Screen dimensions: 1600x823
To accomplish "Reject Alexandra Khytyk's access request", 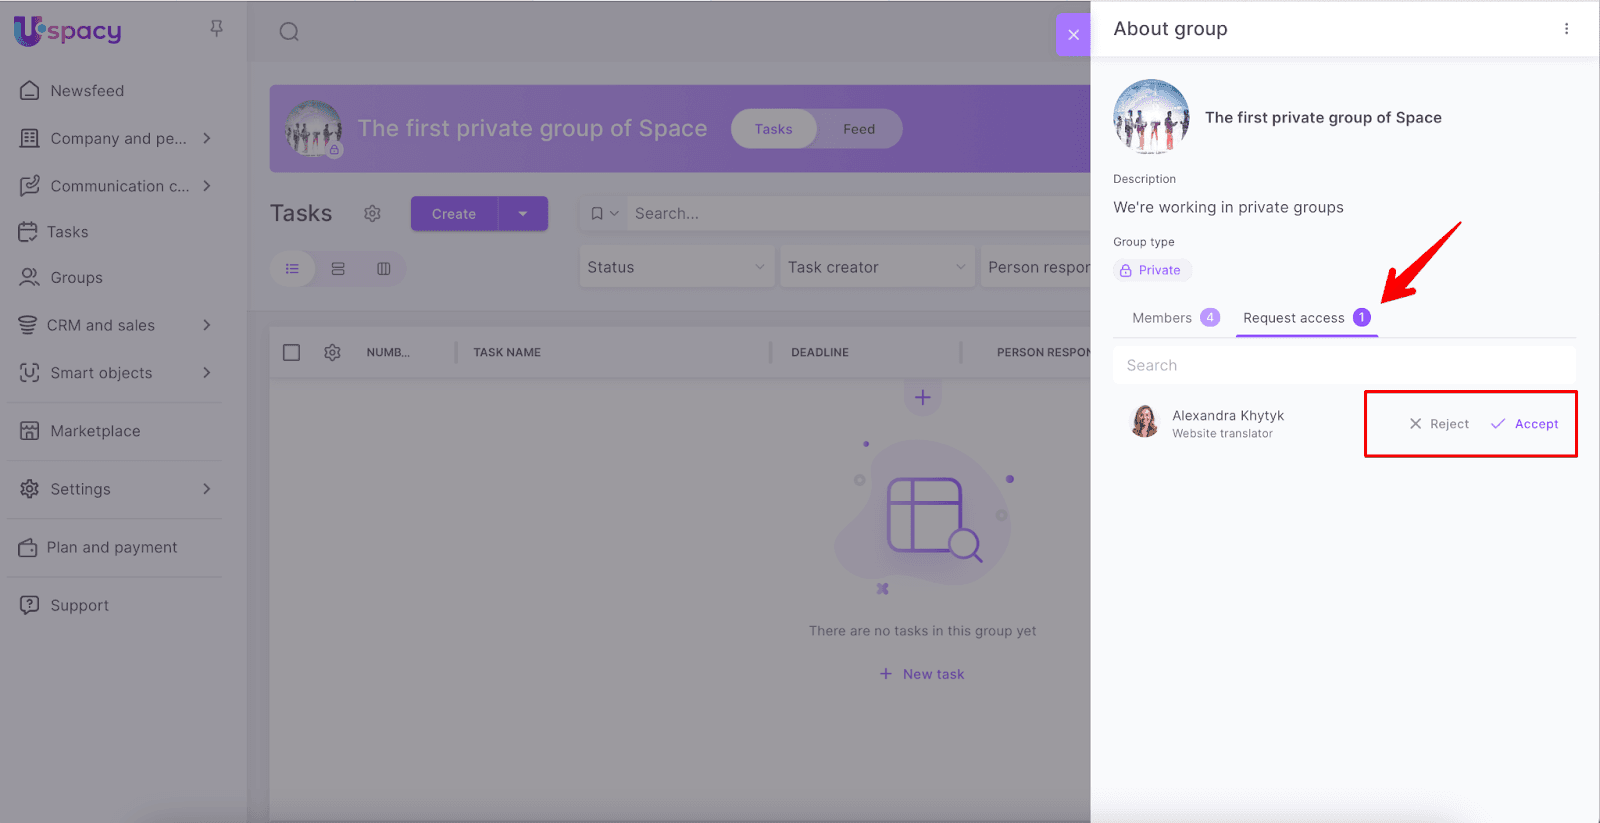I will point(1439,424).
